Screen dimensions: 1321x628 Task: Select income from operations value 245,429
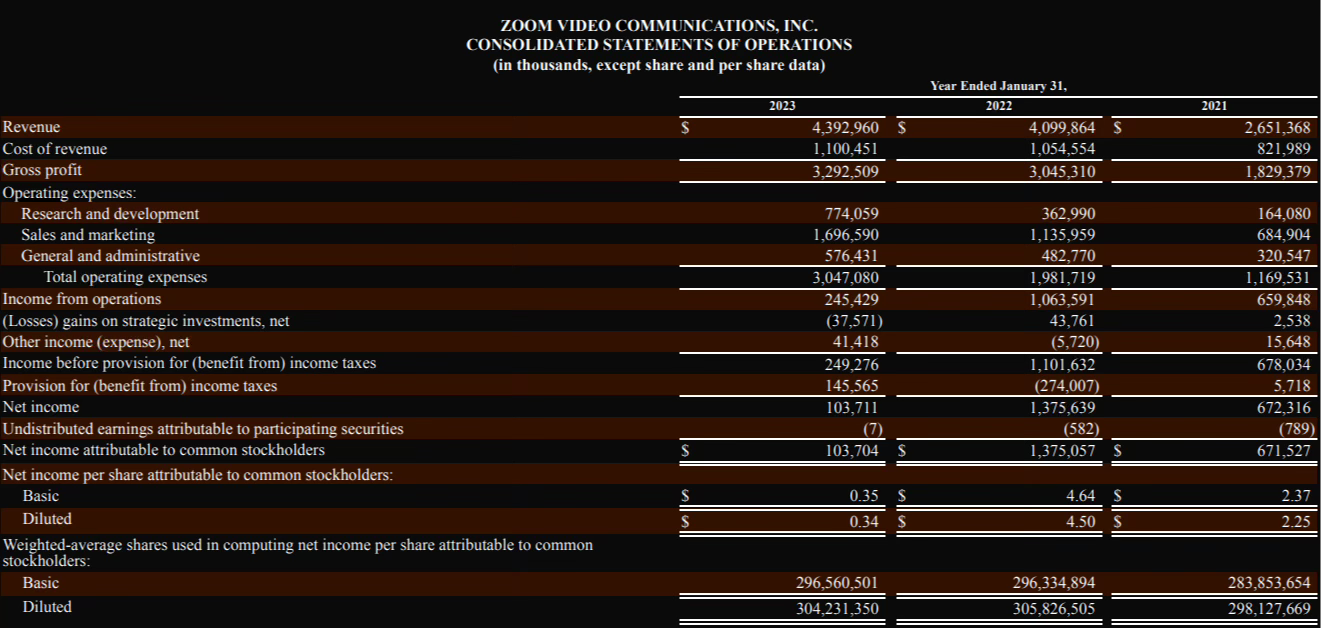(852, 299)
